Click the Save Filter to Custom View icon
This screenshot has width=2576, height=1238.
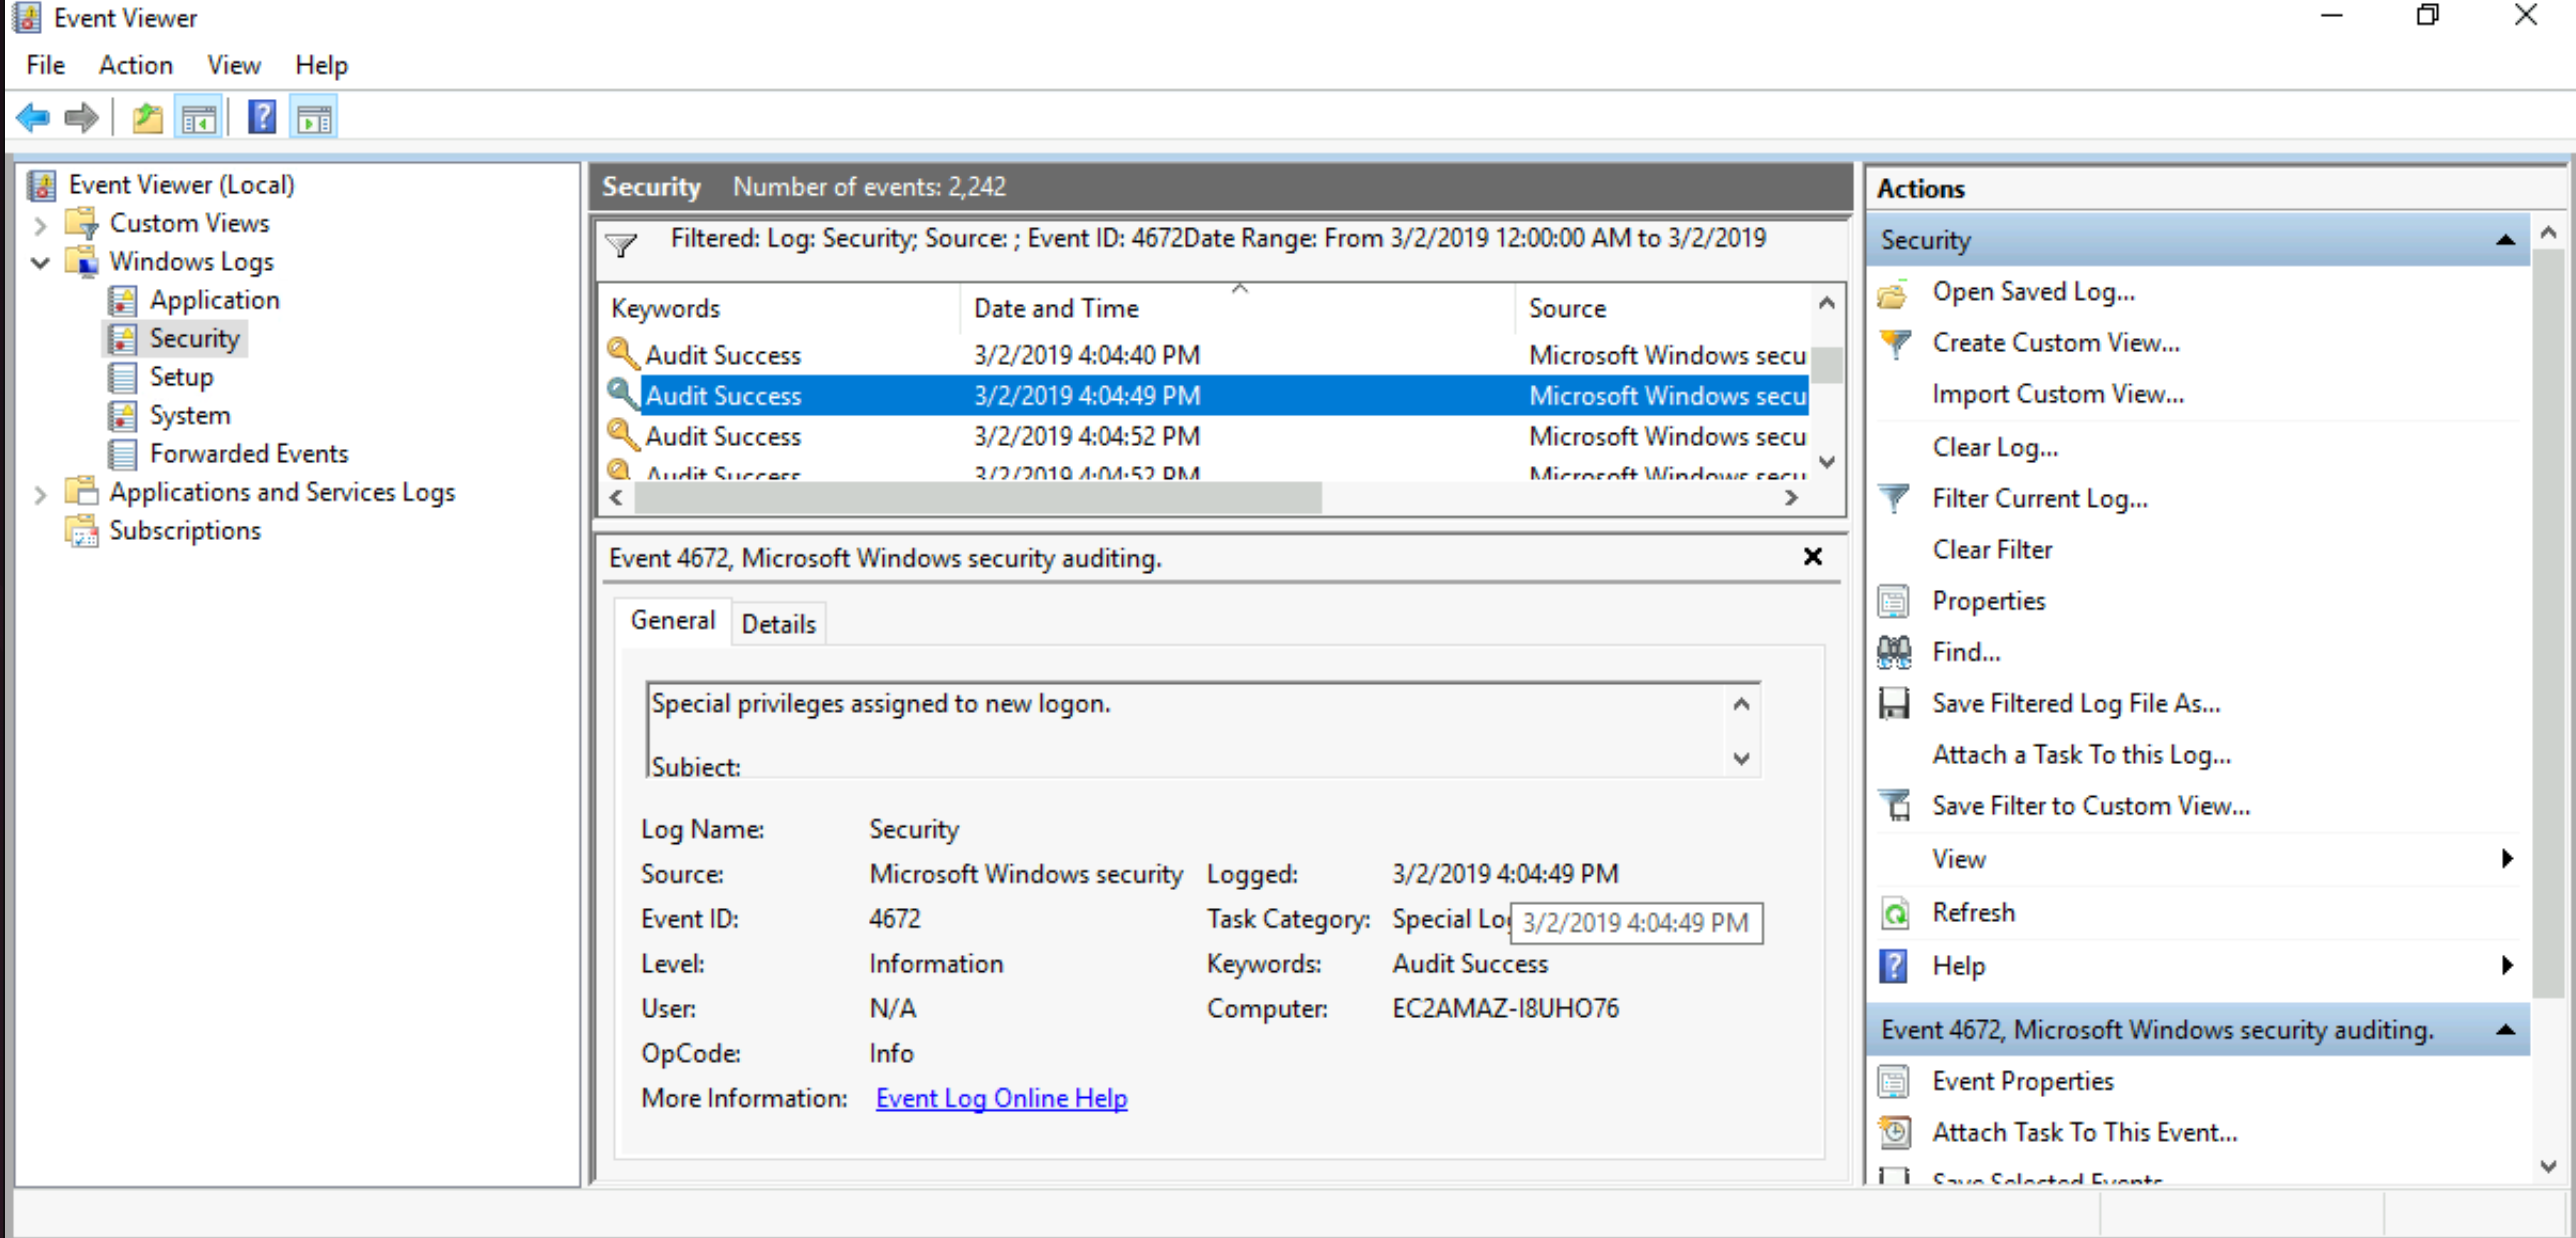click(x=1894, y=806)
